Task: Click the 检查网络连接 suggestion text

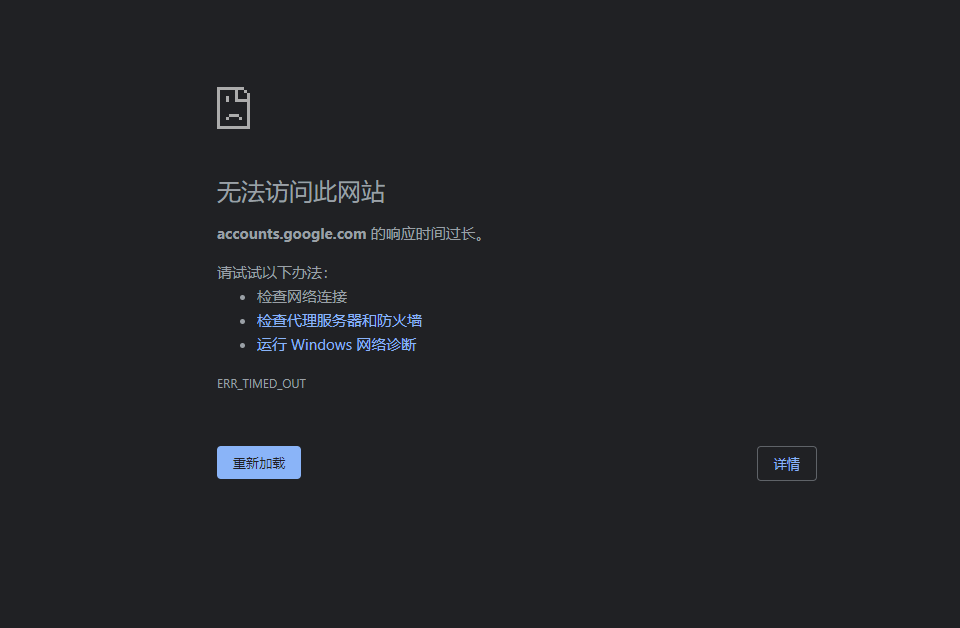Action: tap(302, 297)
